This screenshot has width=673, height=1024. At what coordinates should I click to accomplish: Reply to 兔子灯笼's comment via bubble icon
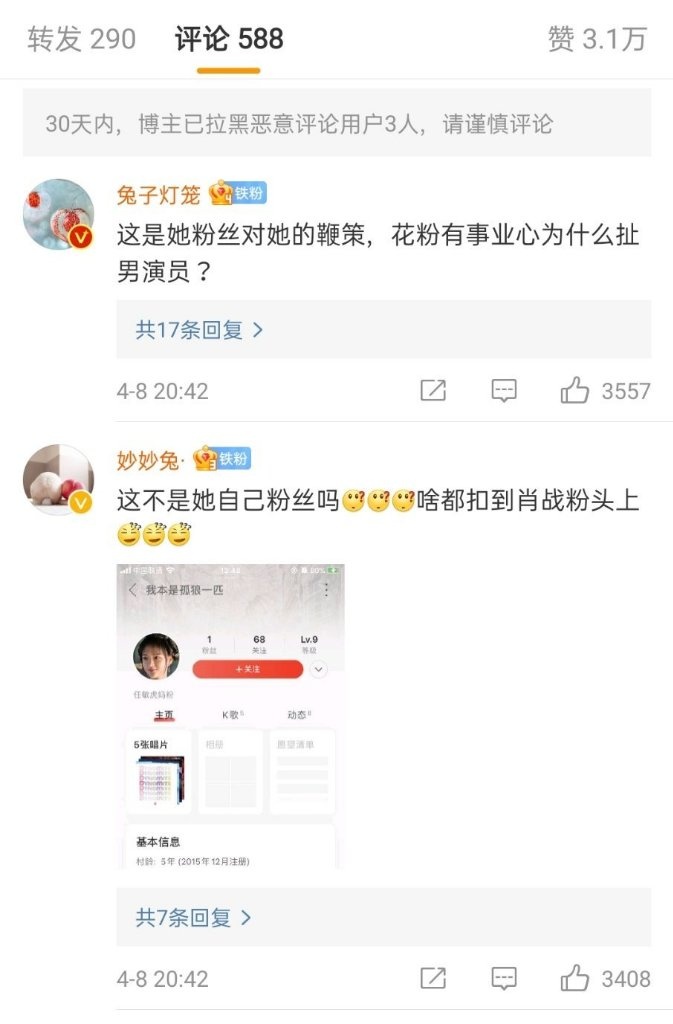[503, 391]
